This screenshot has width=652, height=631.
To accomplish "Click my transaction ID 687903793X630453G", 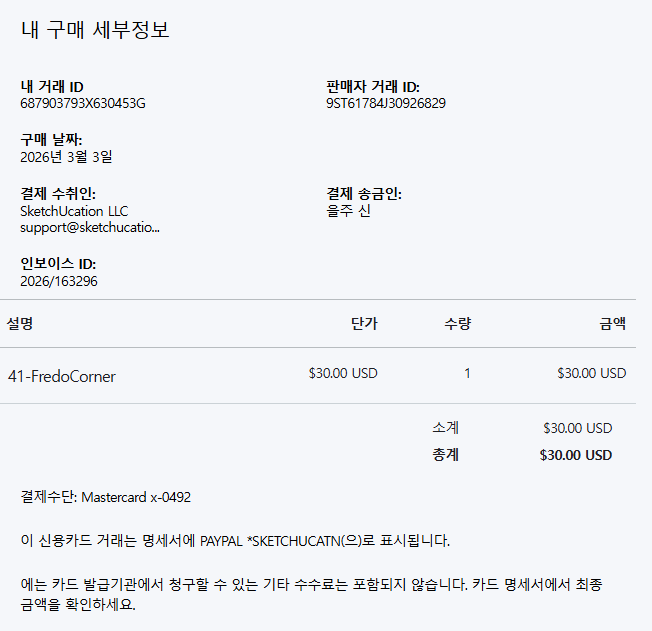I will 83,103.
